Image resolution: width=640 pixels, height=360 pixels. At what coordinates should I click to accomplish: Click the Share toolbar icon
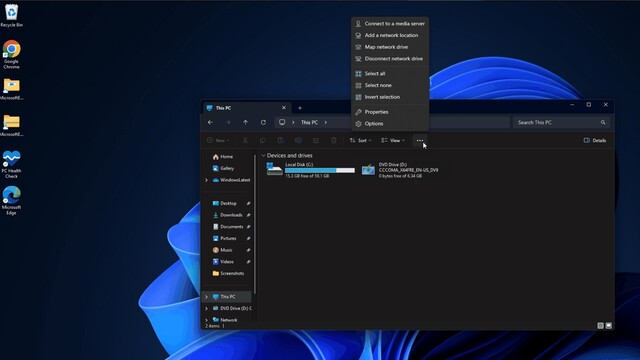coord(316,140)
